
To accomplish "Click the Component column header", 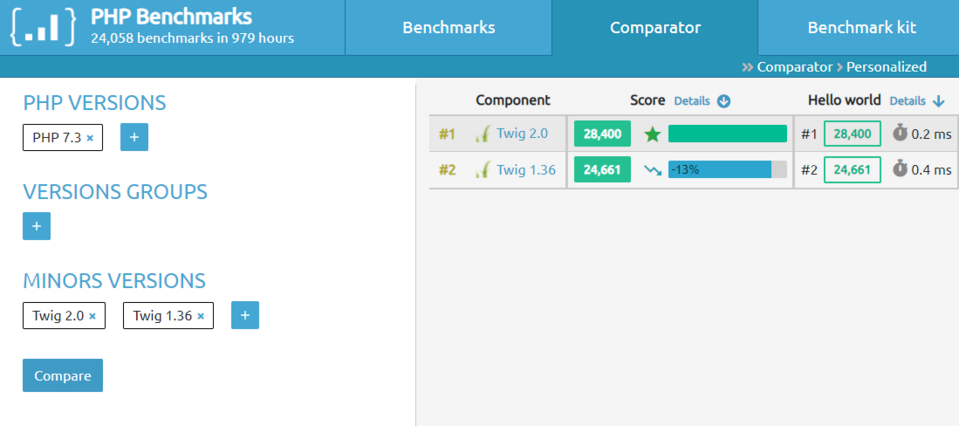I will coord(513,100).
